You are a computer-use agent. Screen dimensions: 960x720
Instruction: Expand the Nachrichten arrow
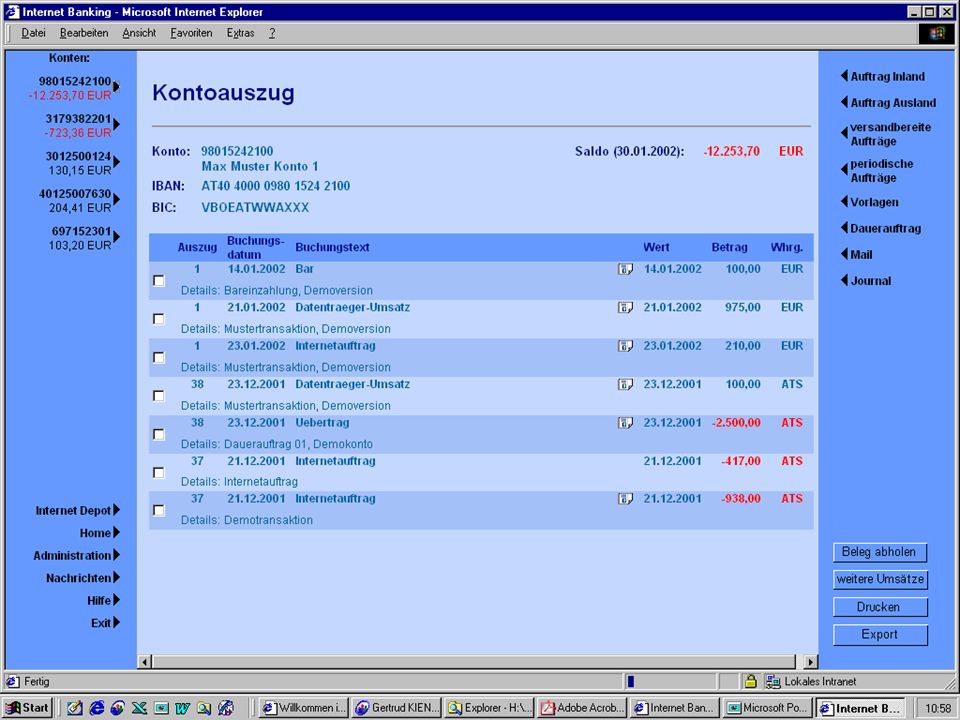point(116,577)
